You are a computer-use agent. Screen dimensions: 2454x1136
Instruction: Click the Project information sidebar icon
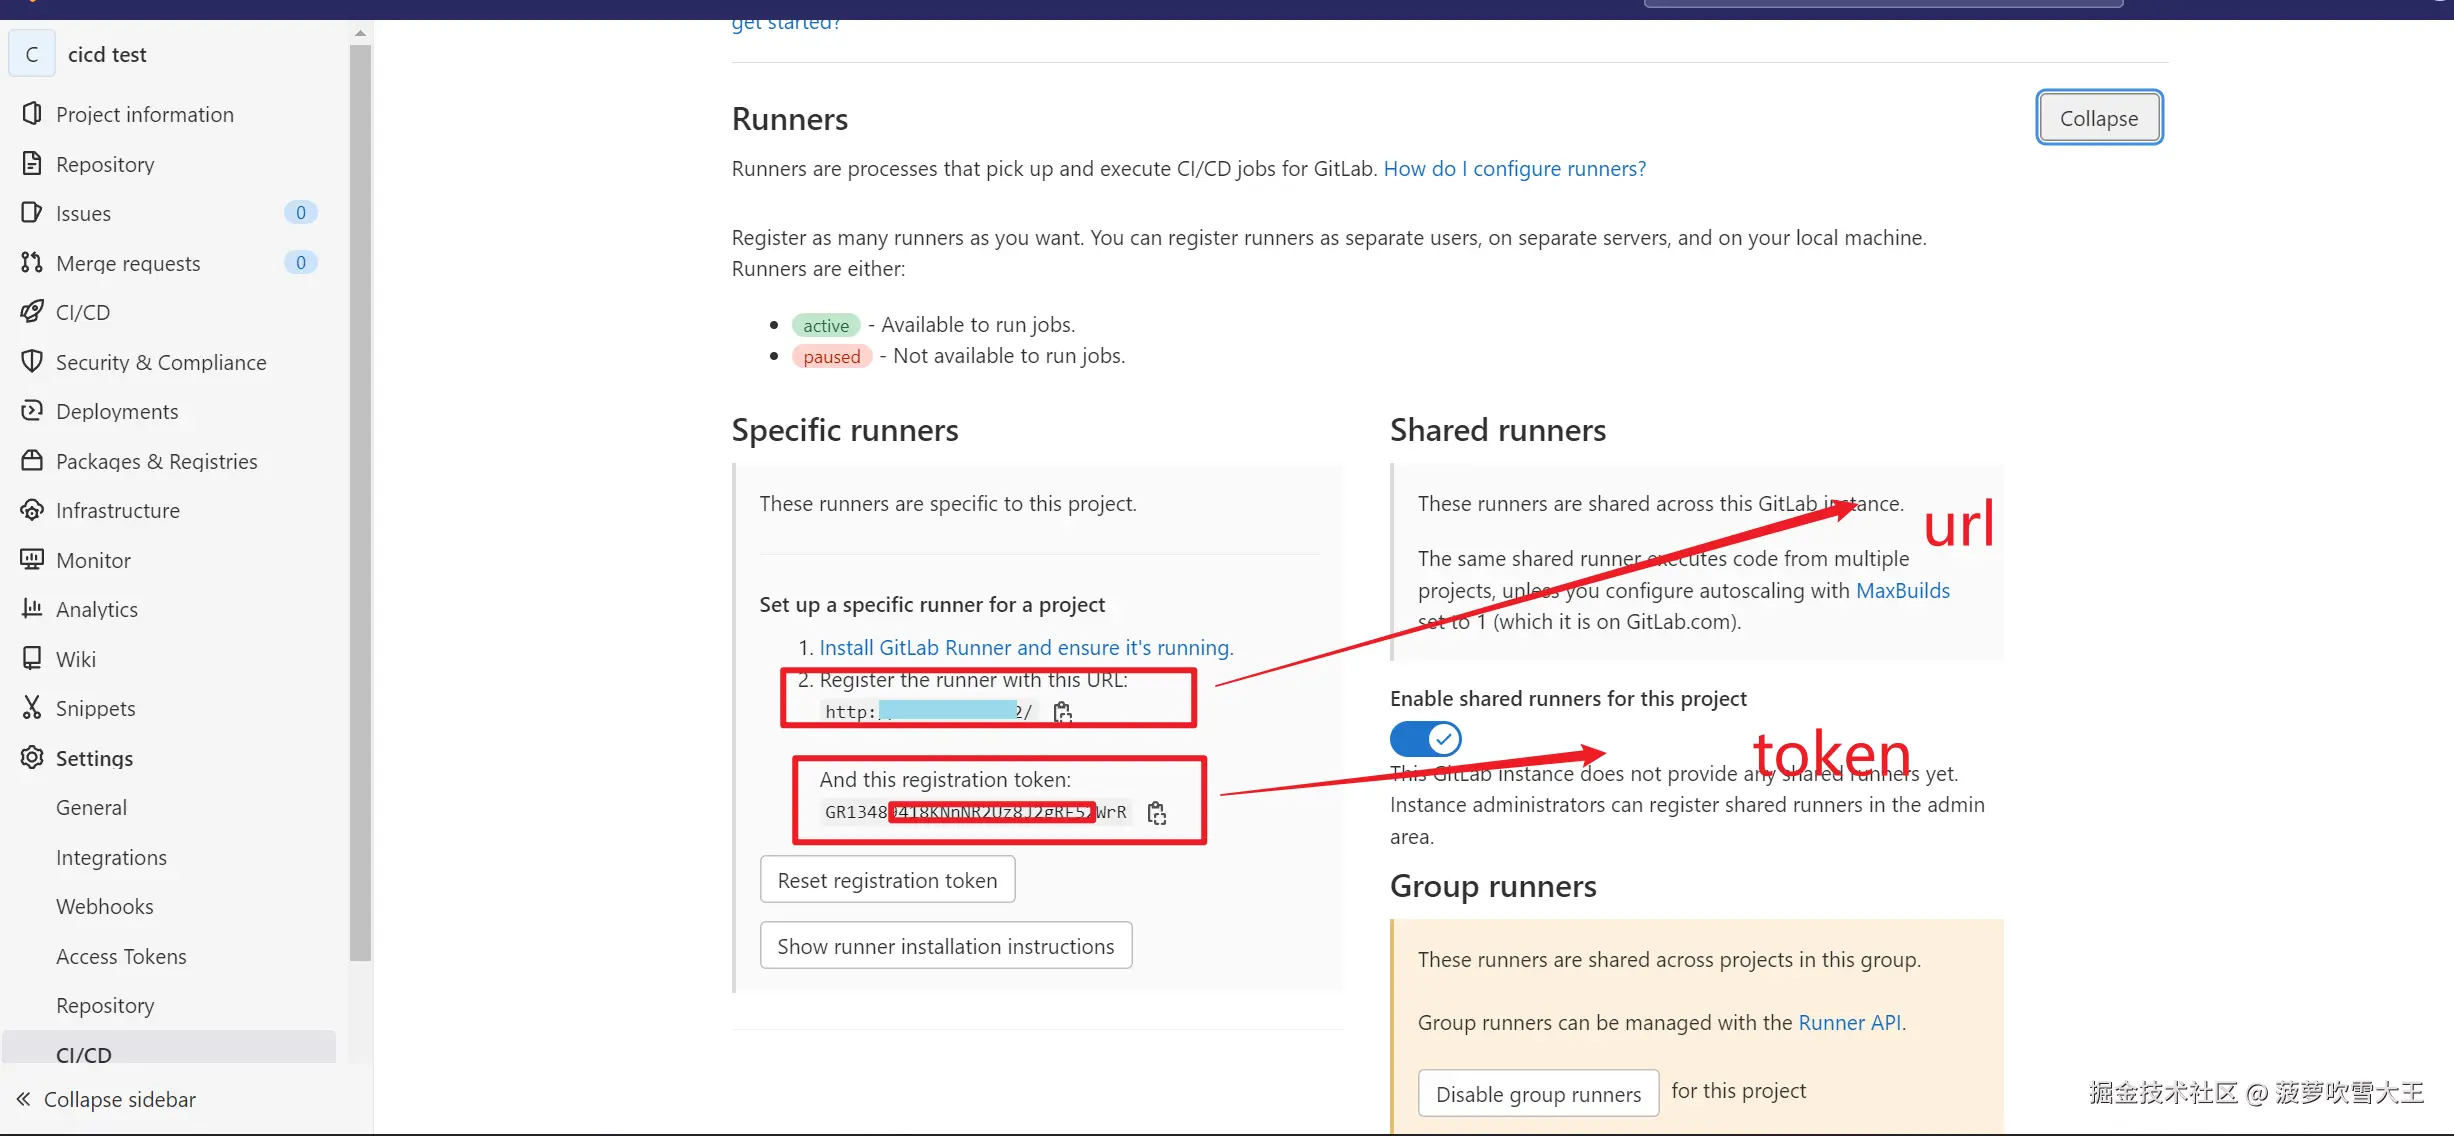(32, 114)
